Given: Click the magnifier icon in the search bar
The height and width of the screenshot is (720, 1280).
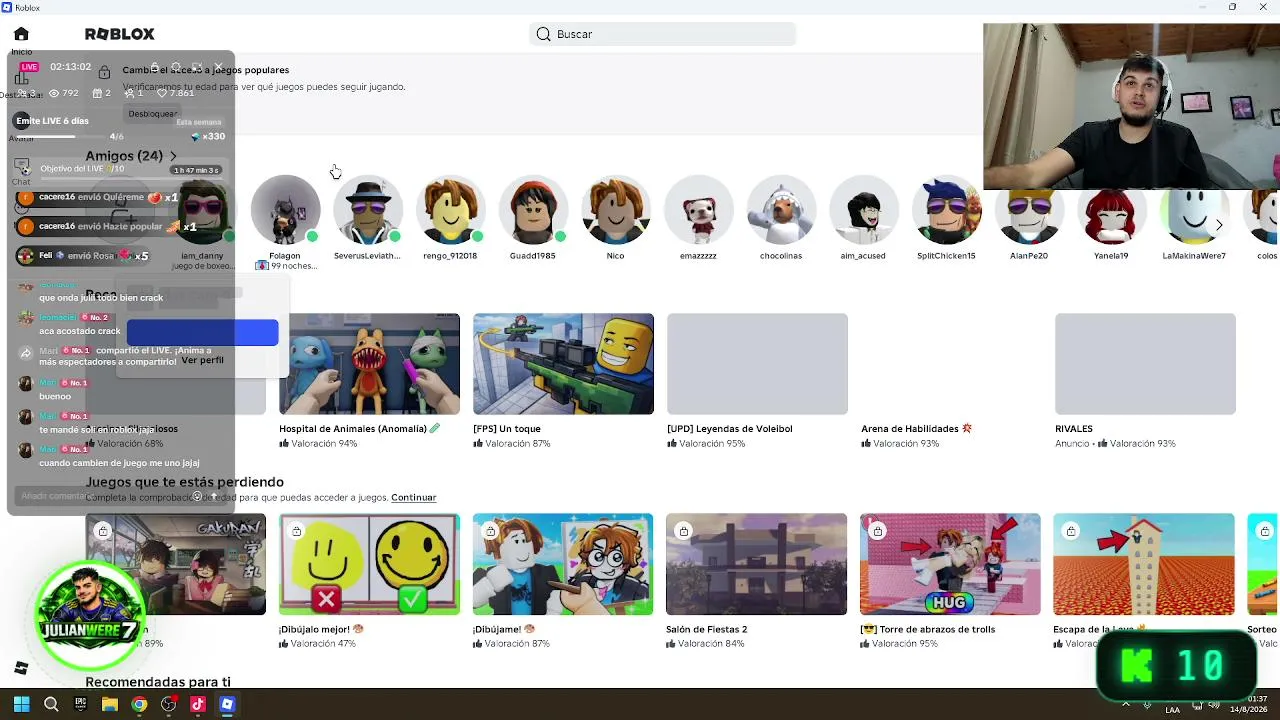Looking at the screenshot, I should [543, 34].
